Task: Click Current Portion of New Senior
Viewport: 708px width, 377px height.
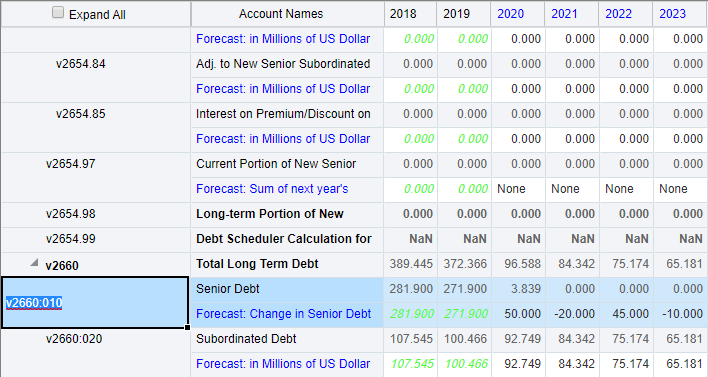Action: (276, 164)
